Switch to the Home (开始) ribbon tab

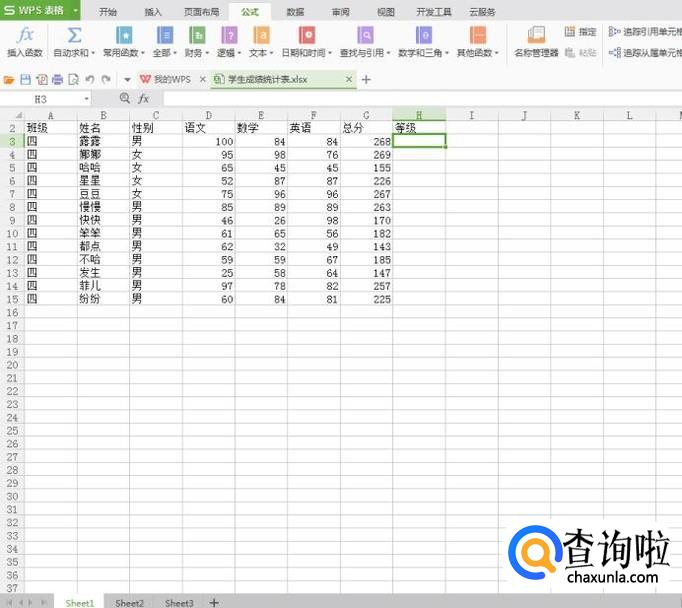pos(107,12)
